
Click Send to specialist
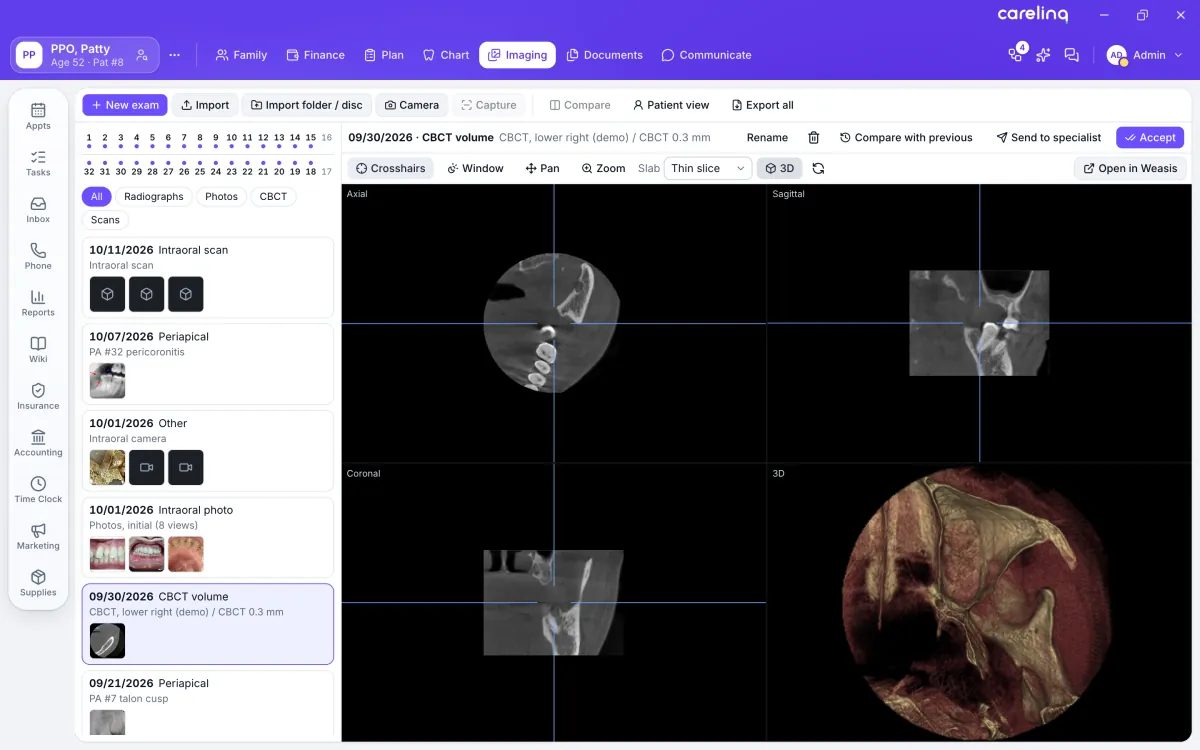[1048, 137]
